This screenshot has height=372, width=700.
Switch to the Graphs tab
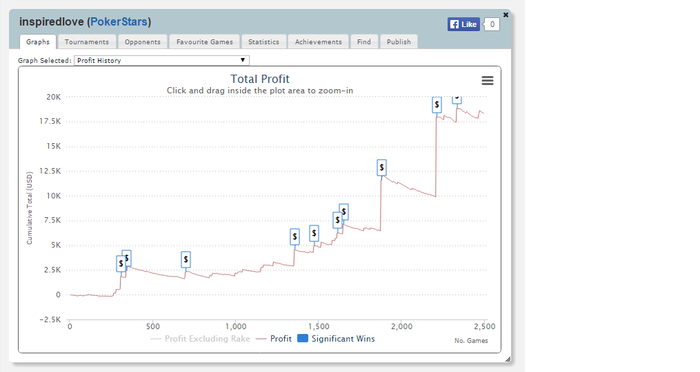[38, 42]
